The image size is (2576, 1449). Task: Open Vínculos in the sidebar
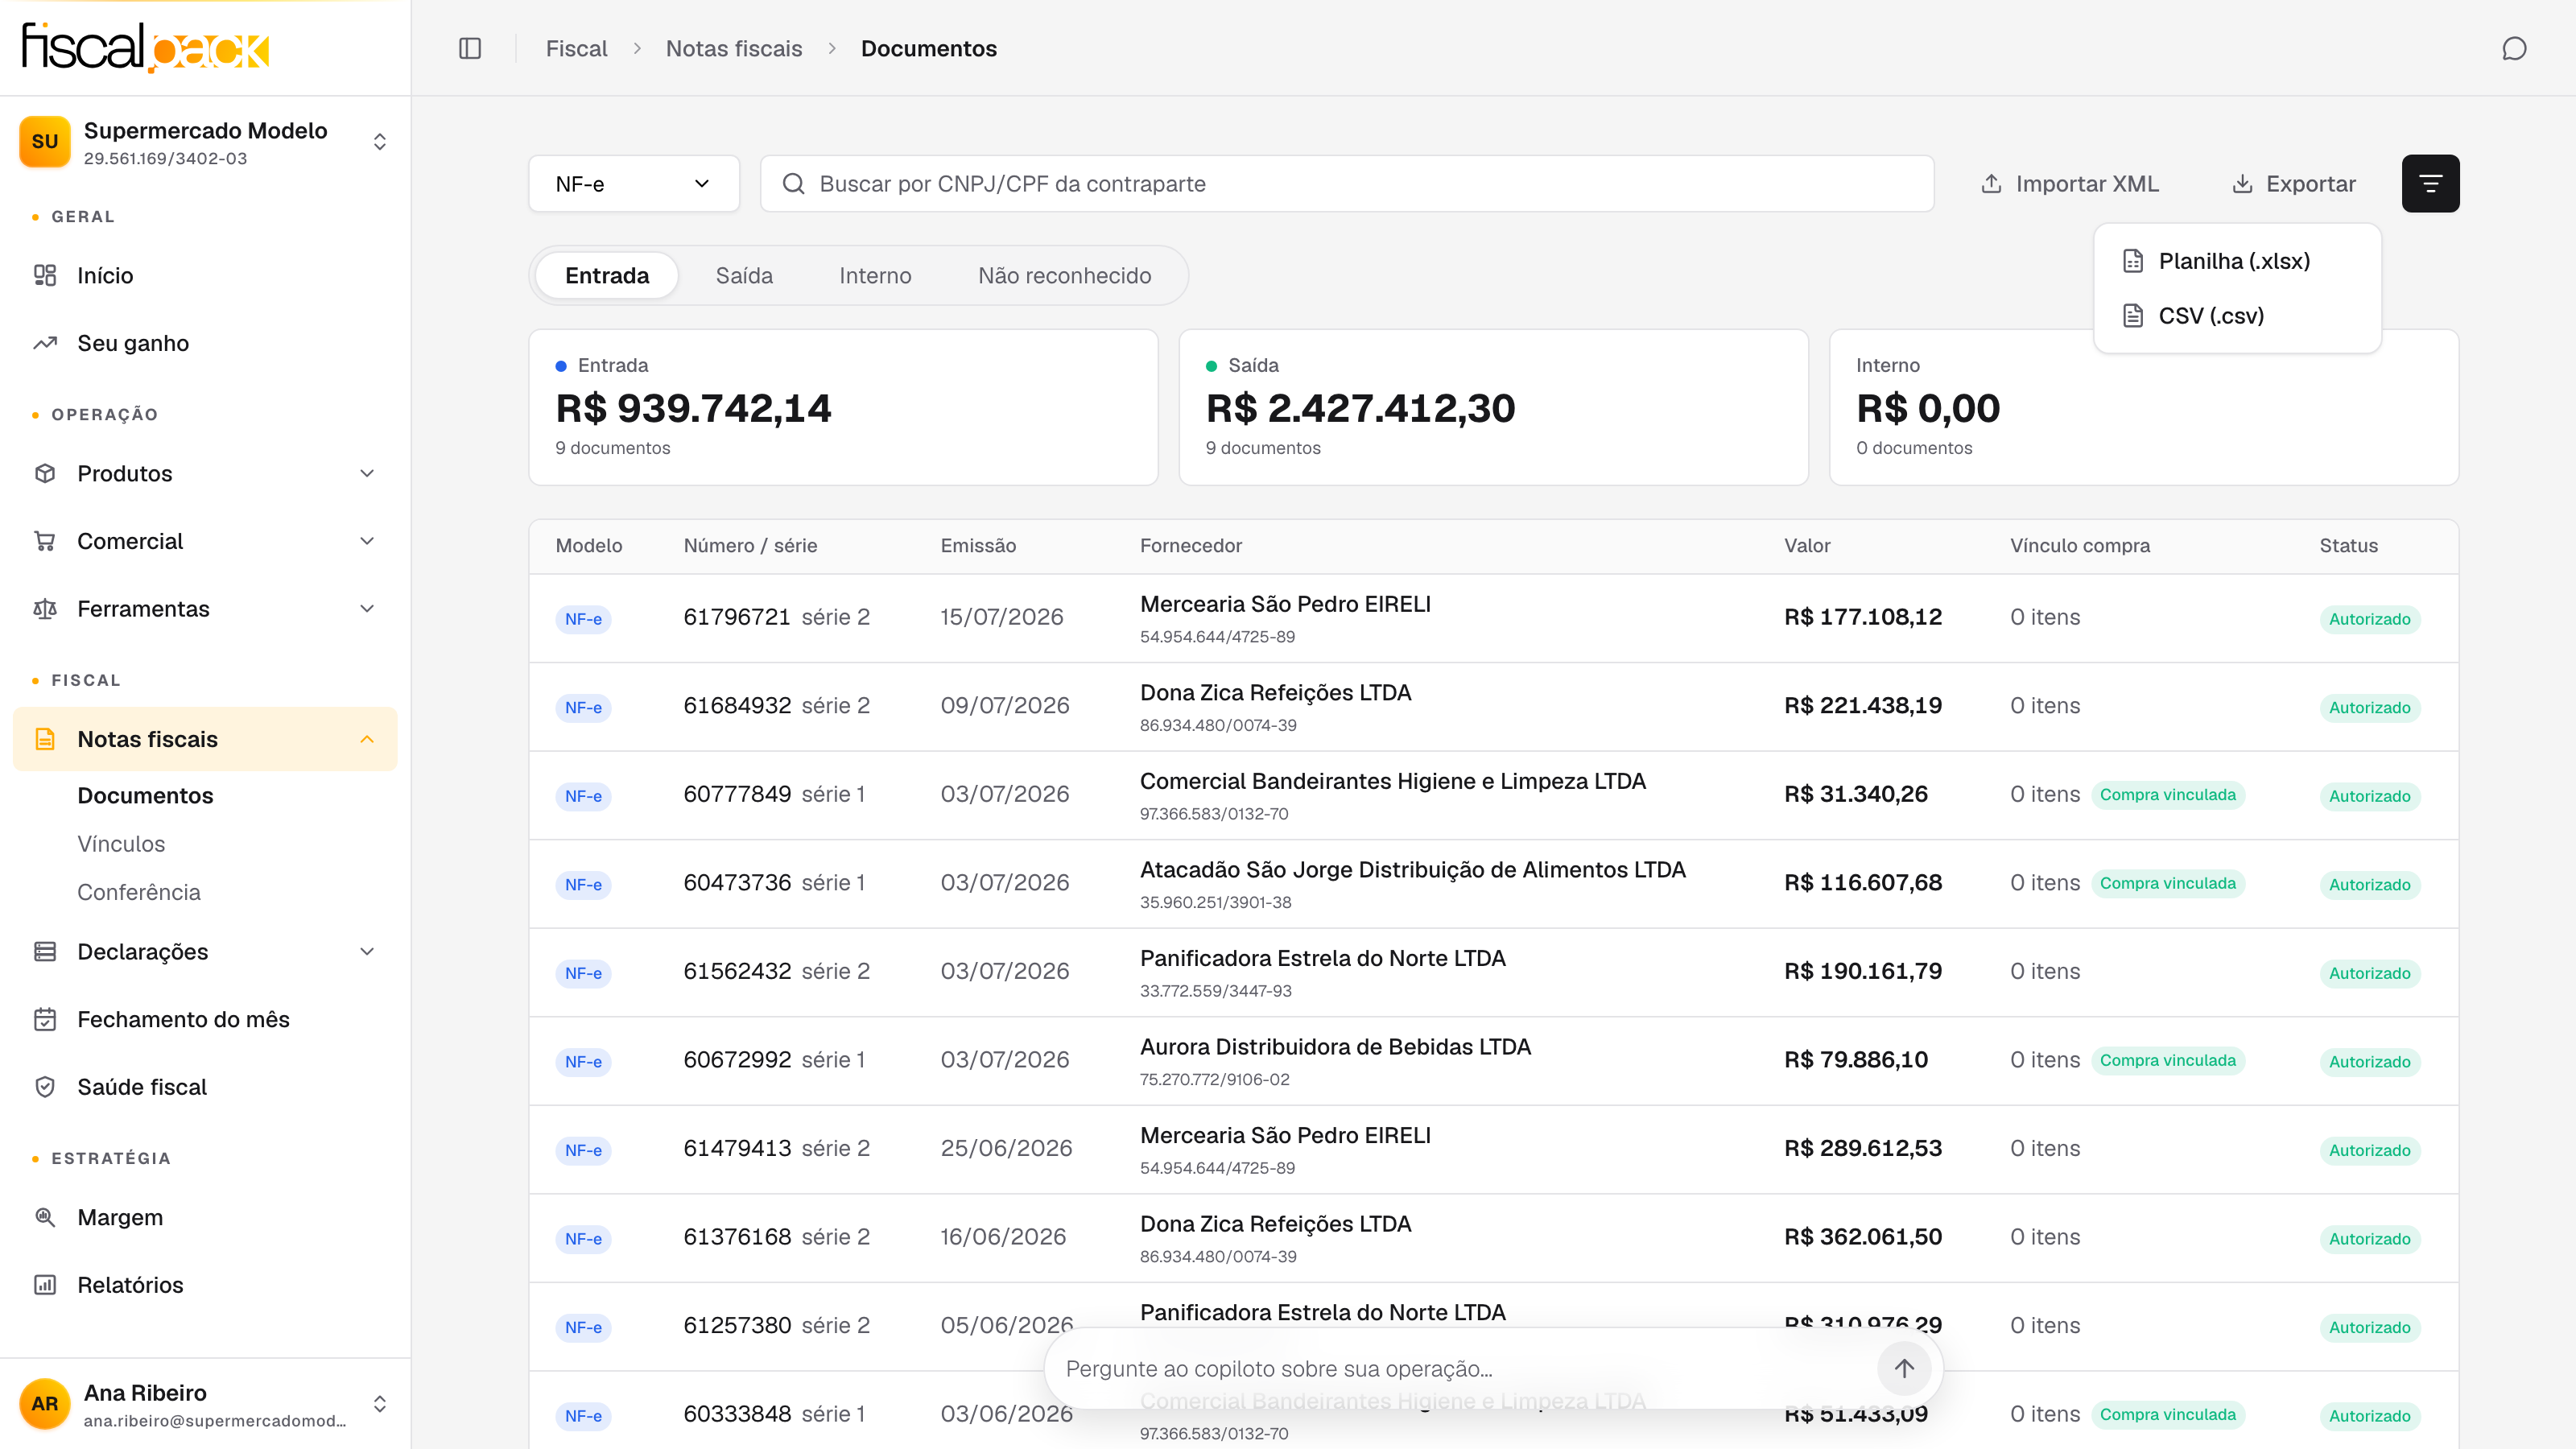pyautogui.click(x=121, y=843)
